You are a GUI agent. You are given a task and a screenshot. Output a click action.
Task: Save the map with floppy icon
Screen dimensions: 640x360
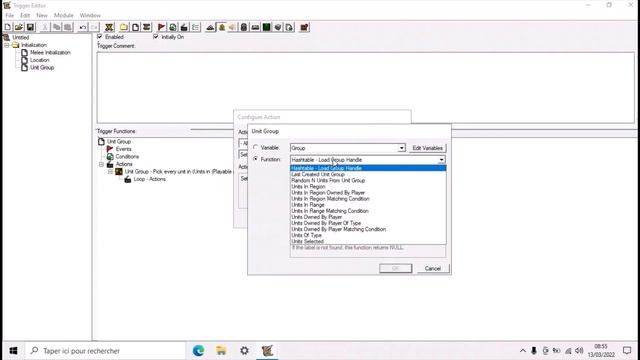(x=30, y=27)
